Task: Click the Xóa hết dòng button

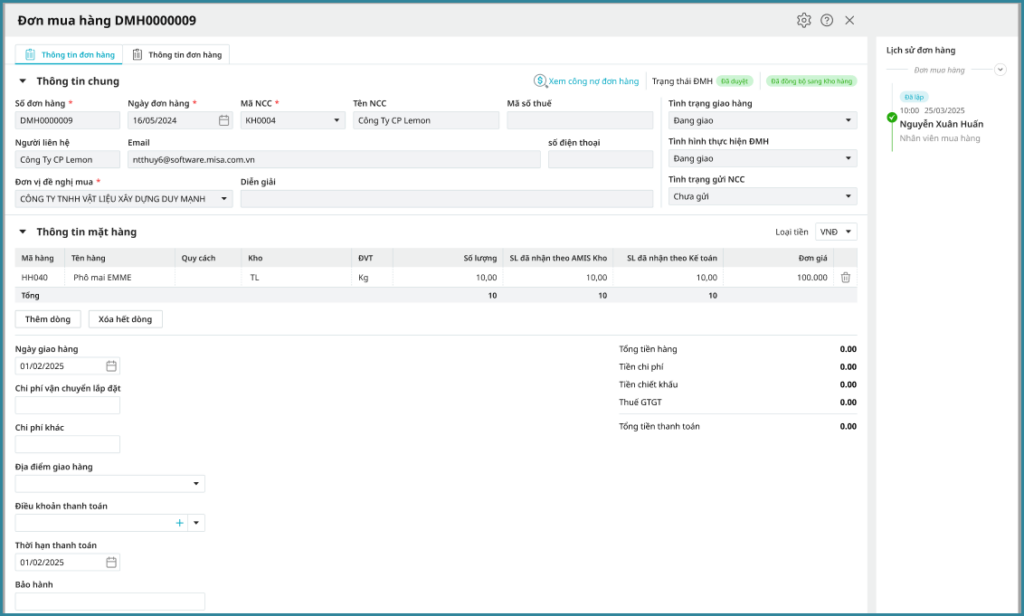Action: click(125, 319)
